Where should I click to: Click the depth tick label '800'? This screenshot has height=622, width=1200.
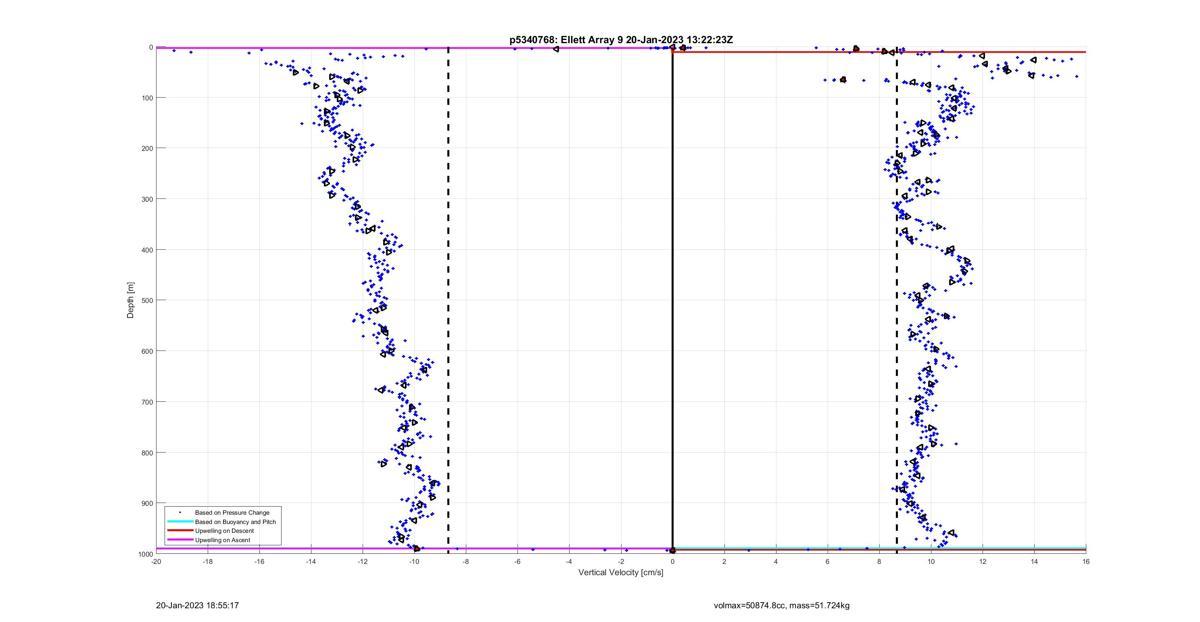pos(146,452)
